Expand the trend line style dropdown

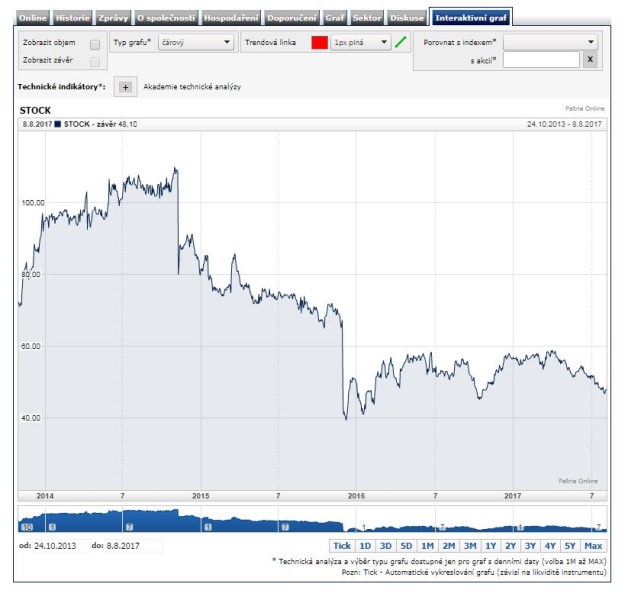click(x=360, y=43)
